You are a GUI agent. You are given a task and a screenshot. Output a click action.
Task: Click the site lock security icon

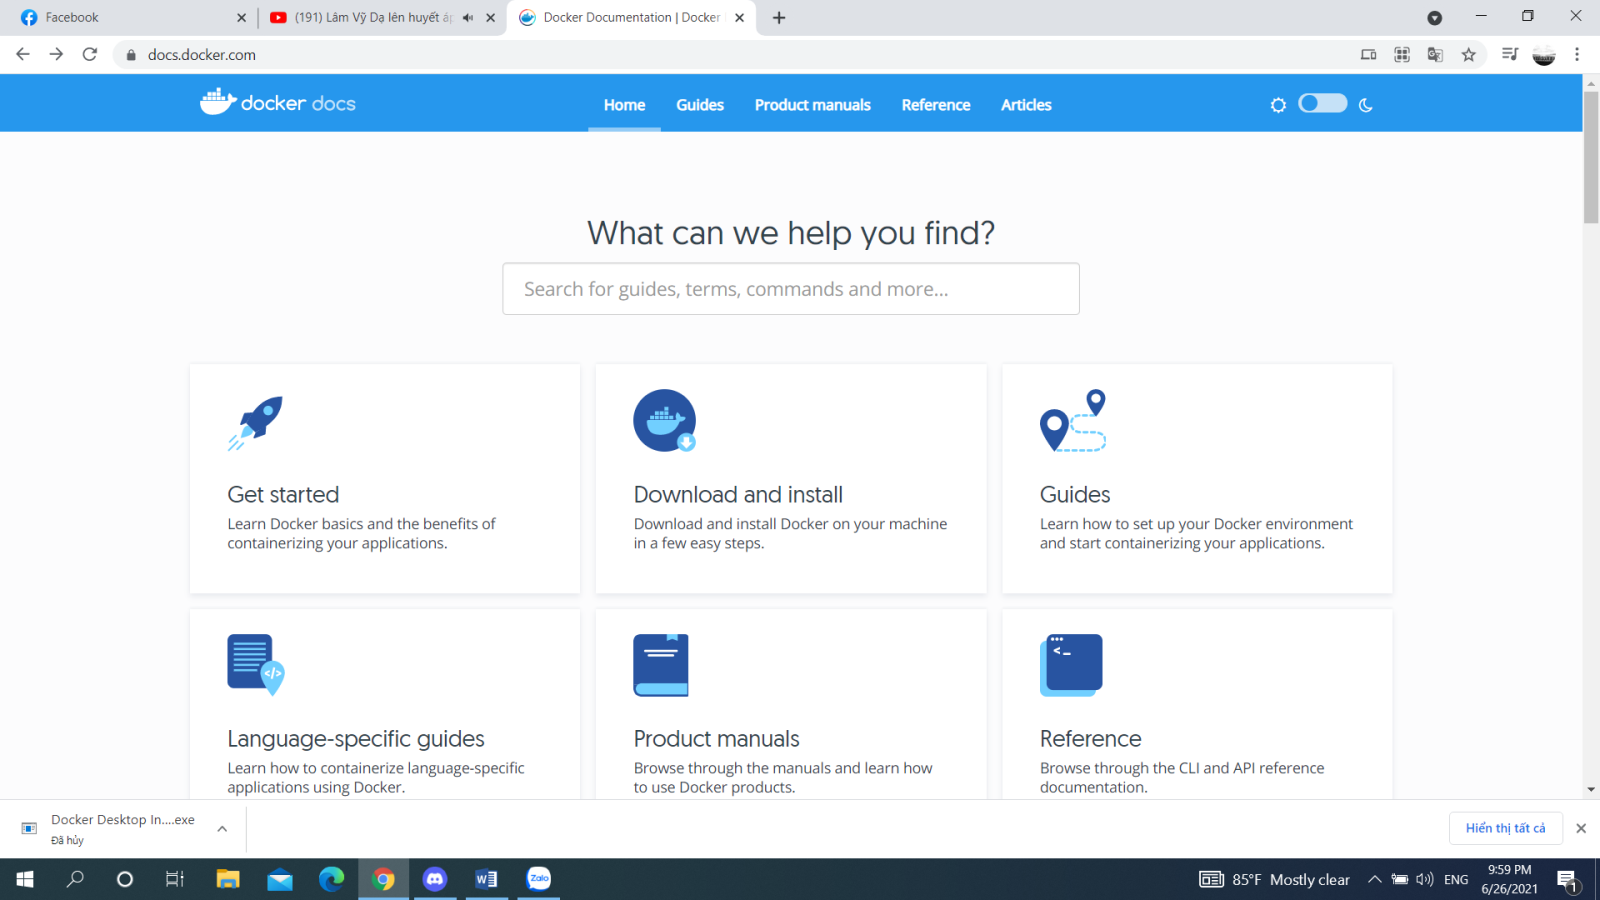point(131,55)
